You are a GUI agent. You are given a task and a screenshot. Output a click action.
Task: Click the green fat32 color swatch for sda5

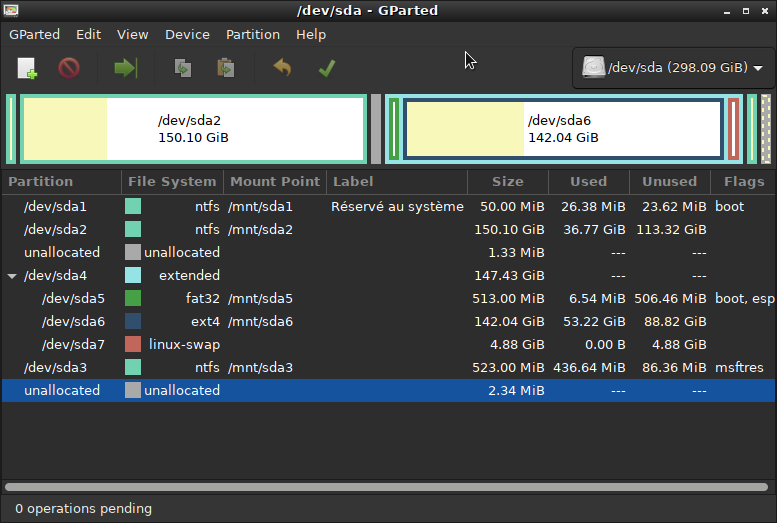click(133, 298)
